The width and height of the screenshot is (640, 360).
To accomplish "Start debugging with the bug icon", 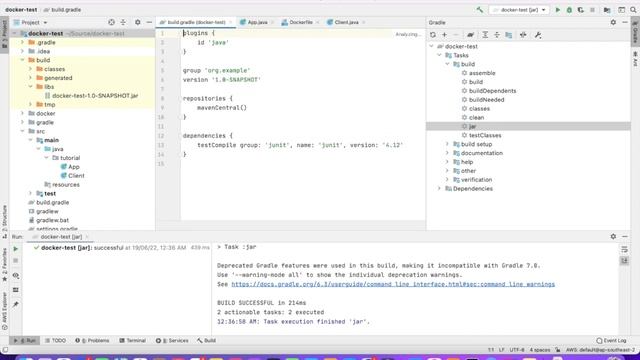I will coord(569,10).
